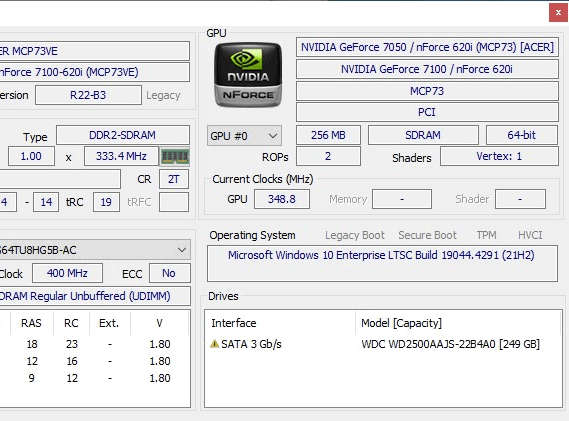The width and height of the screenshot is (569, 421).
Task: Click the 400 MHz module clock field
Action: coord(67,273)
